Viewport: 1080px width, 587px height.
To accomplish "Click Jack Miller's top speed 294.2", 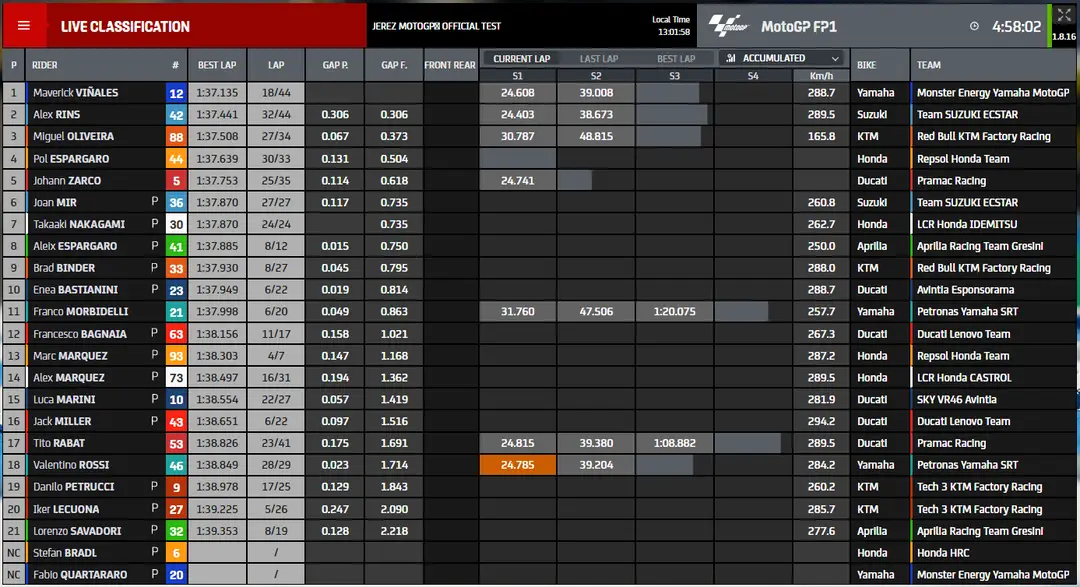I will coord(821,421).
